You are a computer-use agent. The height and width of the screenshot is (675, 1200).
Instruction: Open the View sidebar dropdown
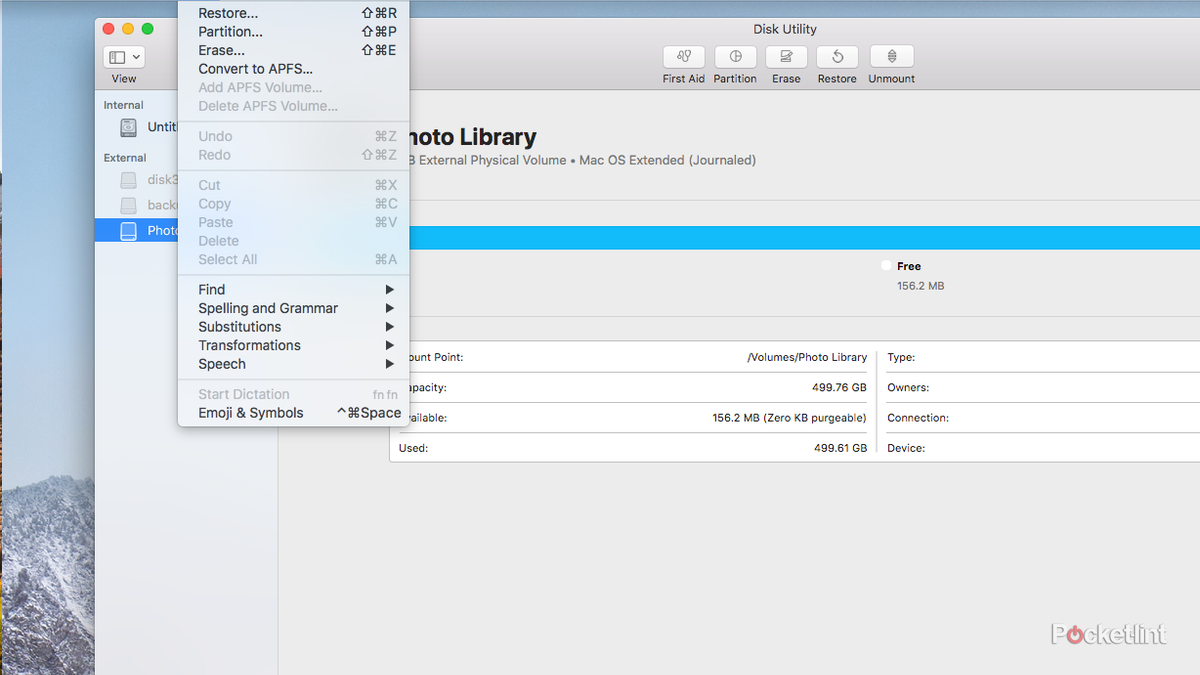tap(124, 57)
